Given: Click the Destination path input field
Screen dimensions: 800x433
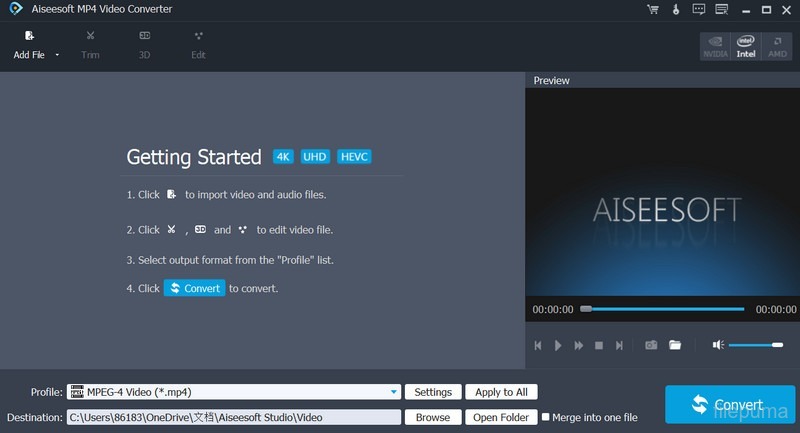Looking at the screenshot, I should pyautogui.click(x=233, y=417).
